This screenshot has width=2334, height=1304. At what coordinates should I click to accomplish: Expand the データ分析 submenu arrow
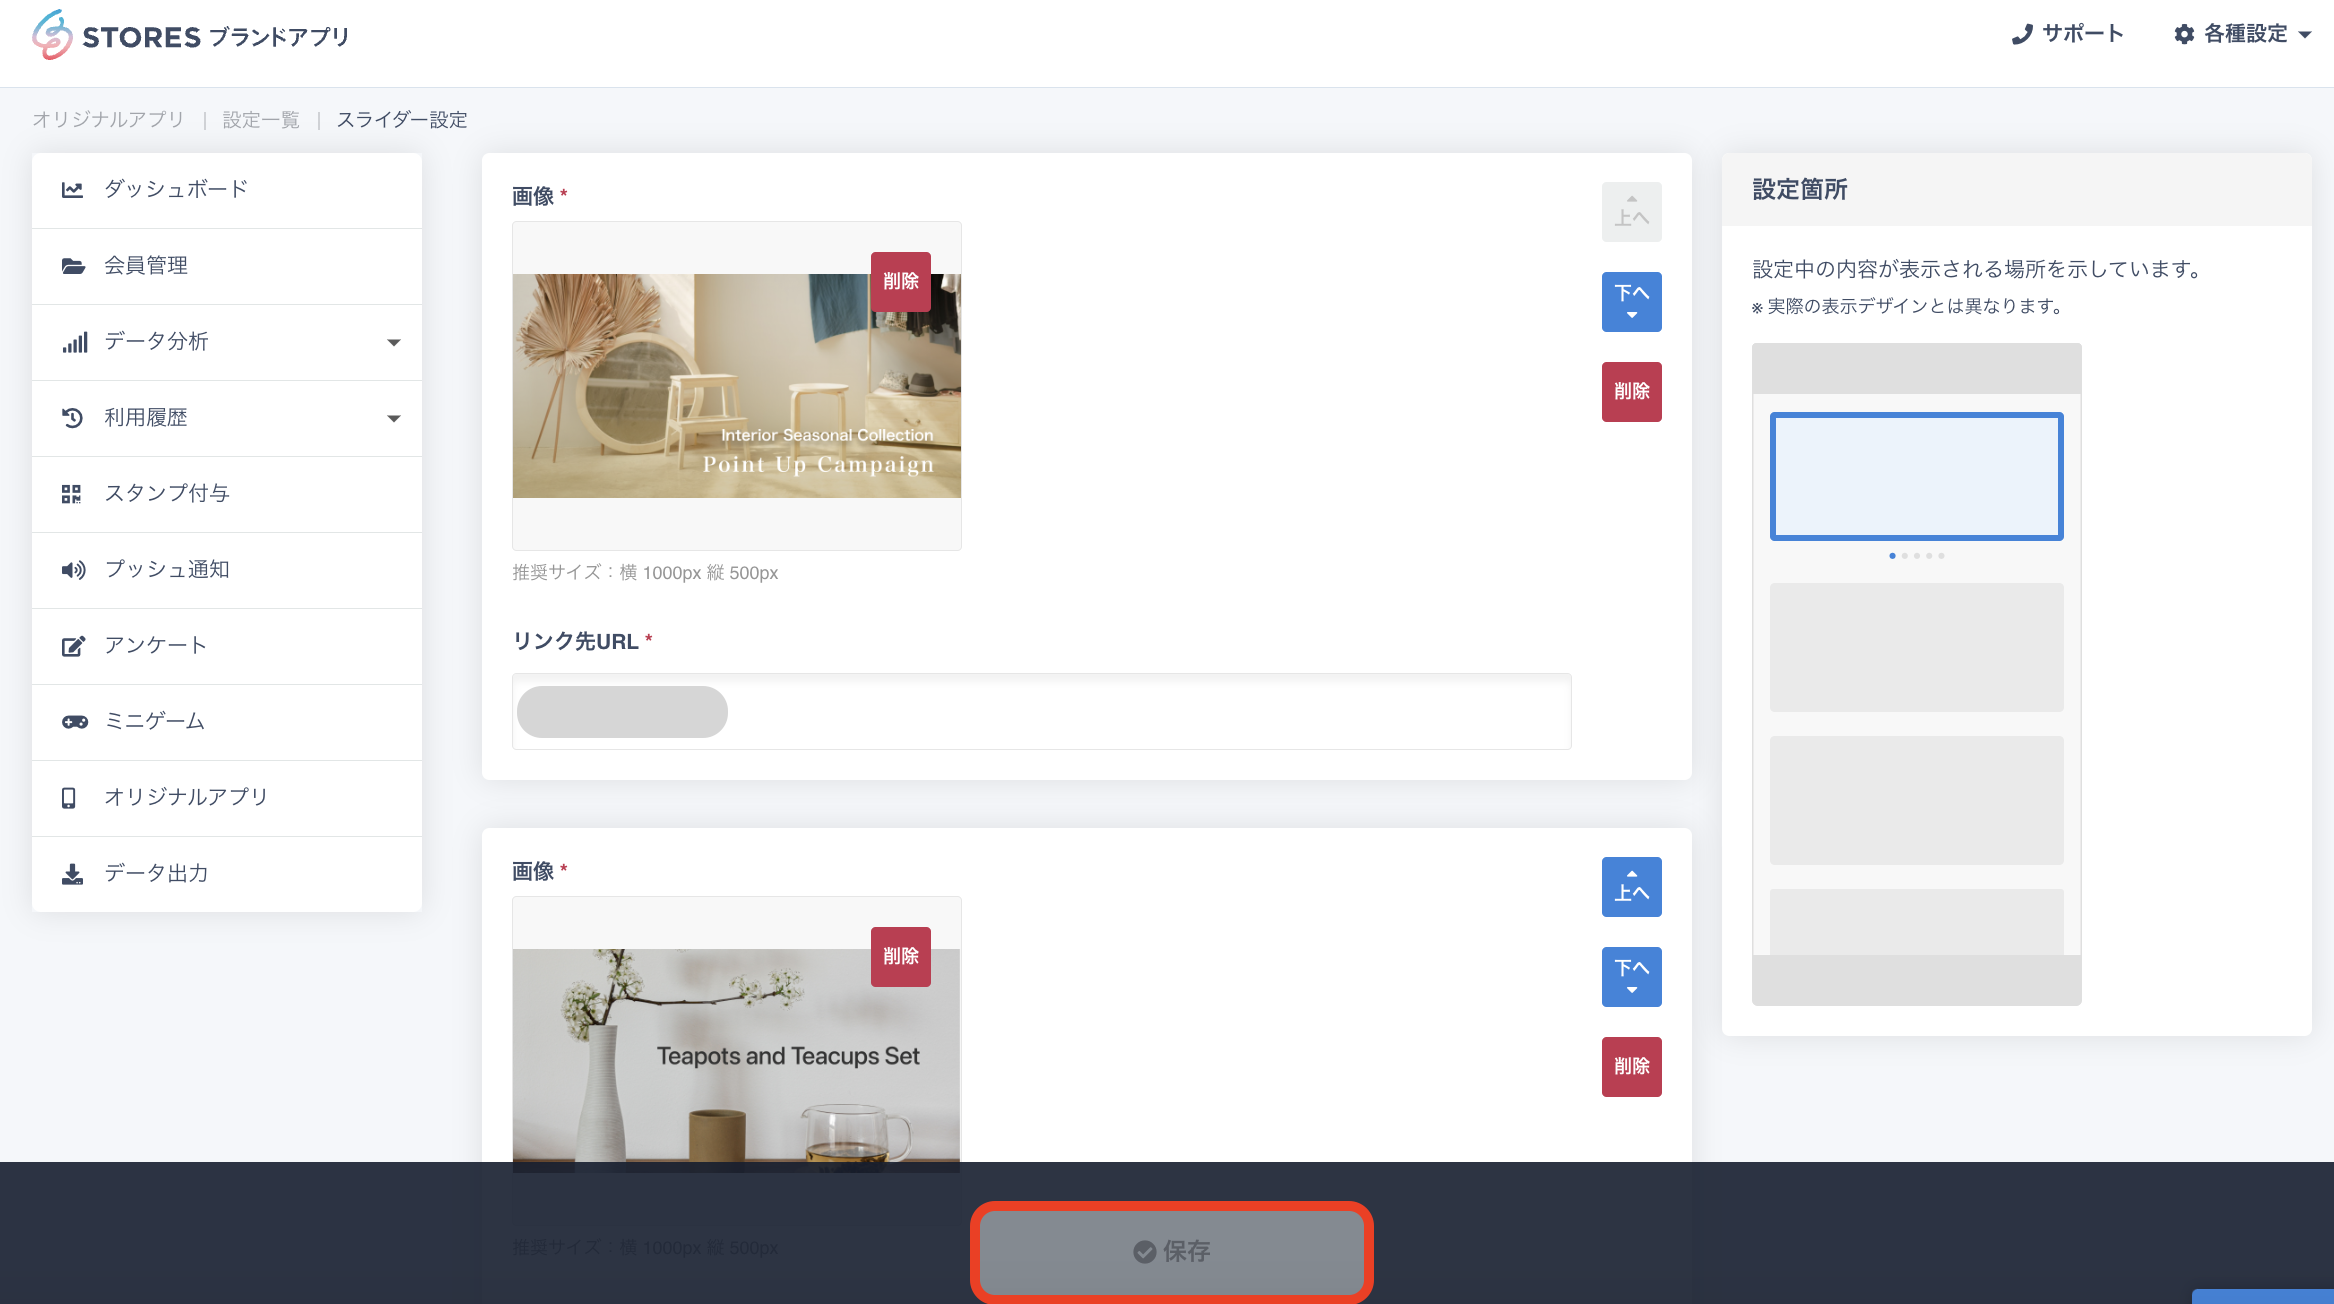click(x=394, y=342)
